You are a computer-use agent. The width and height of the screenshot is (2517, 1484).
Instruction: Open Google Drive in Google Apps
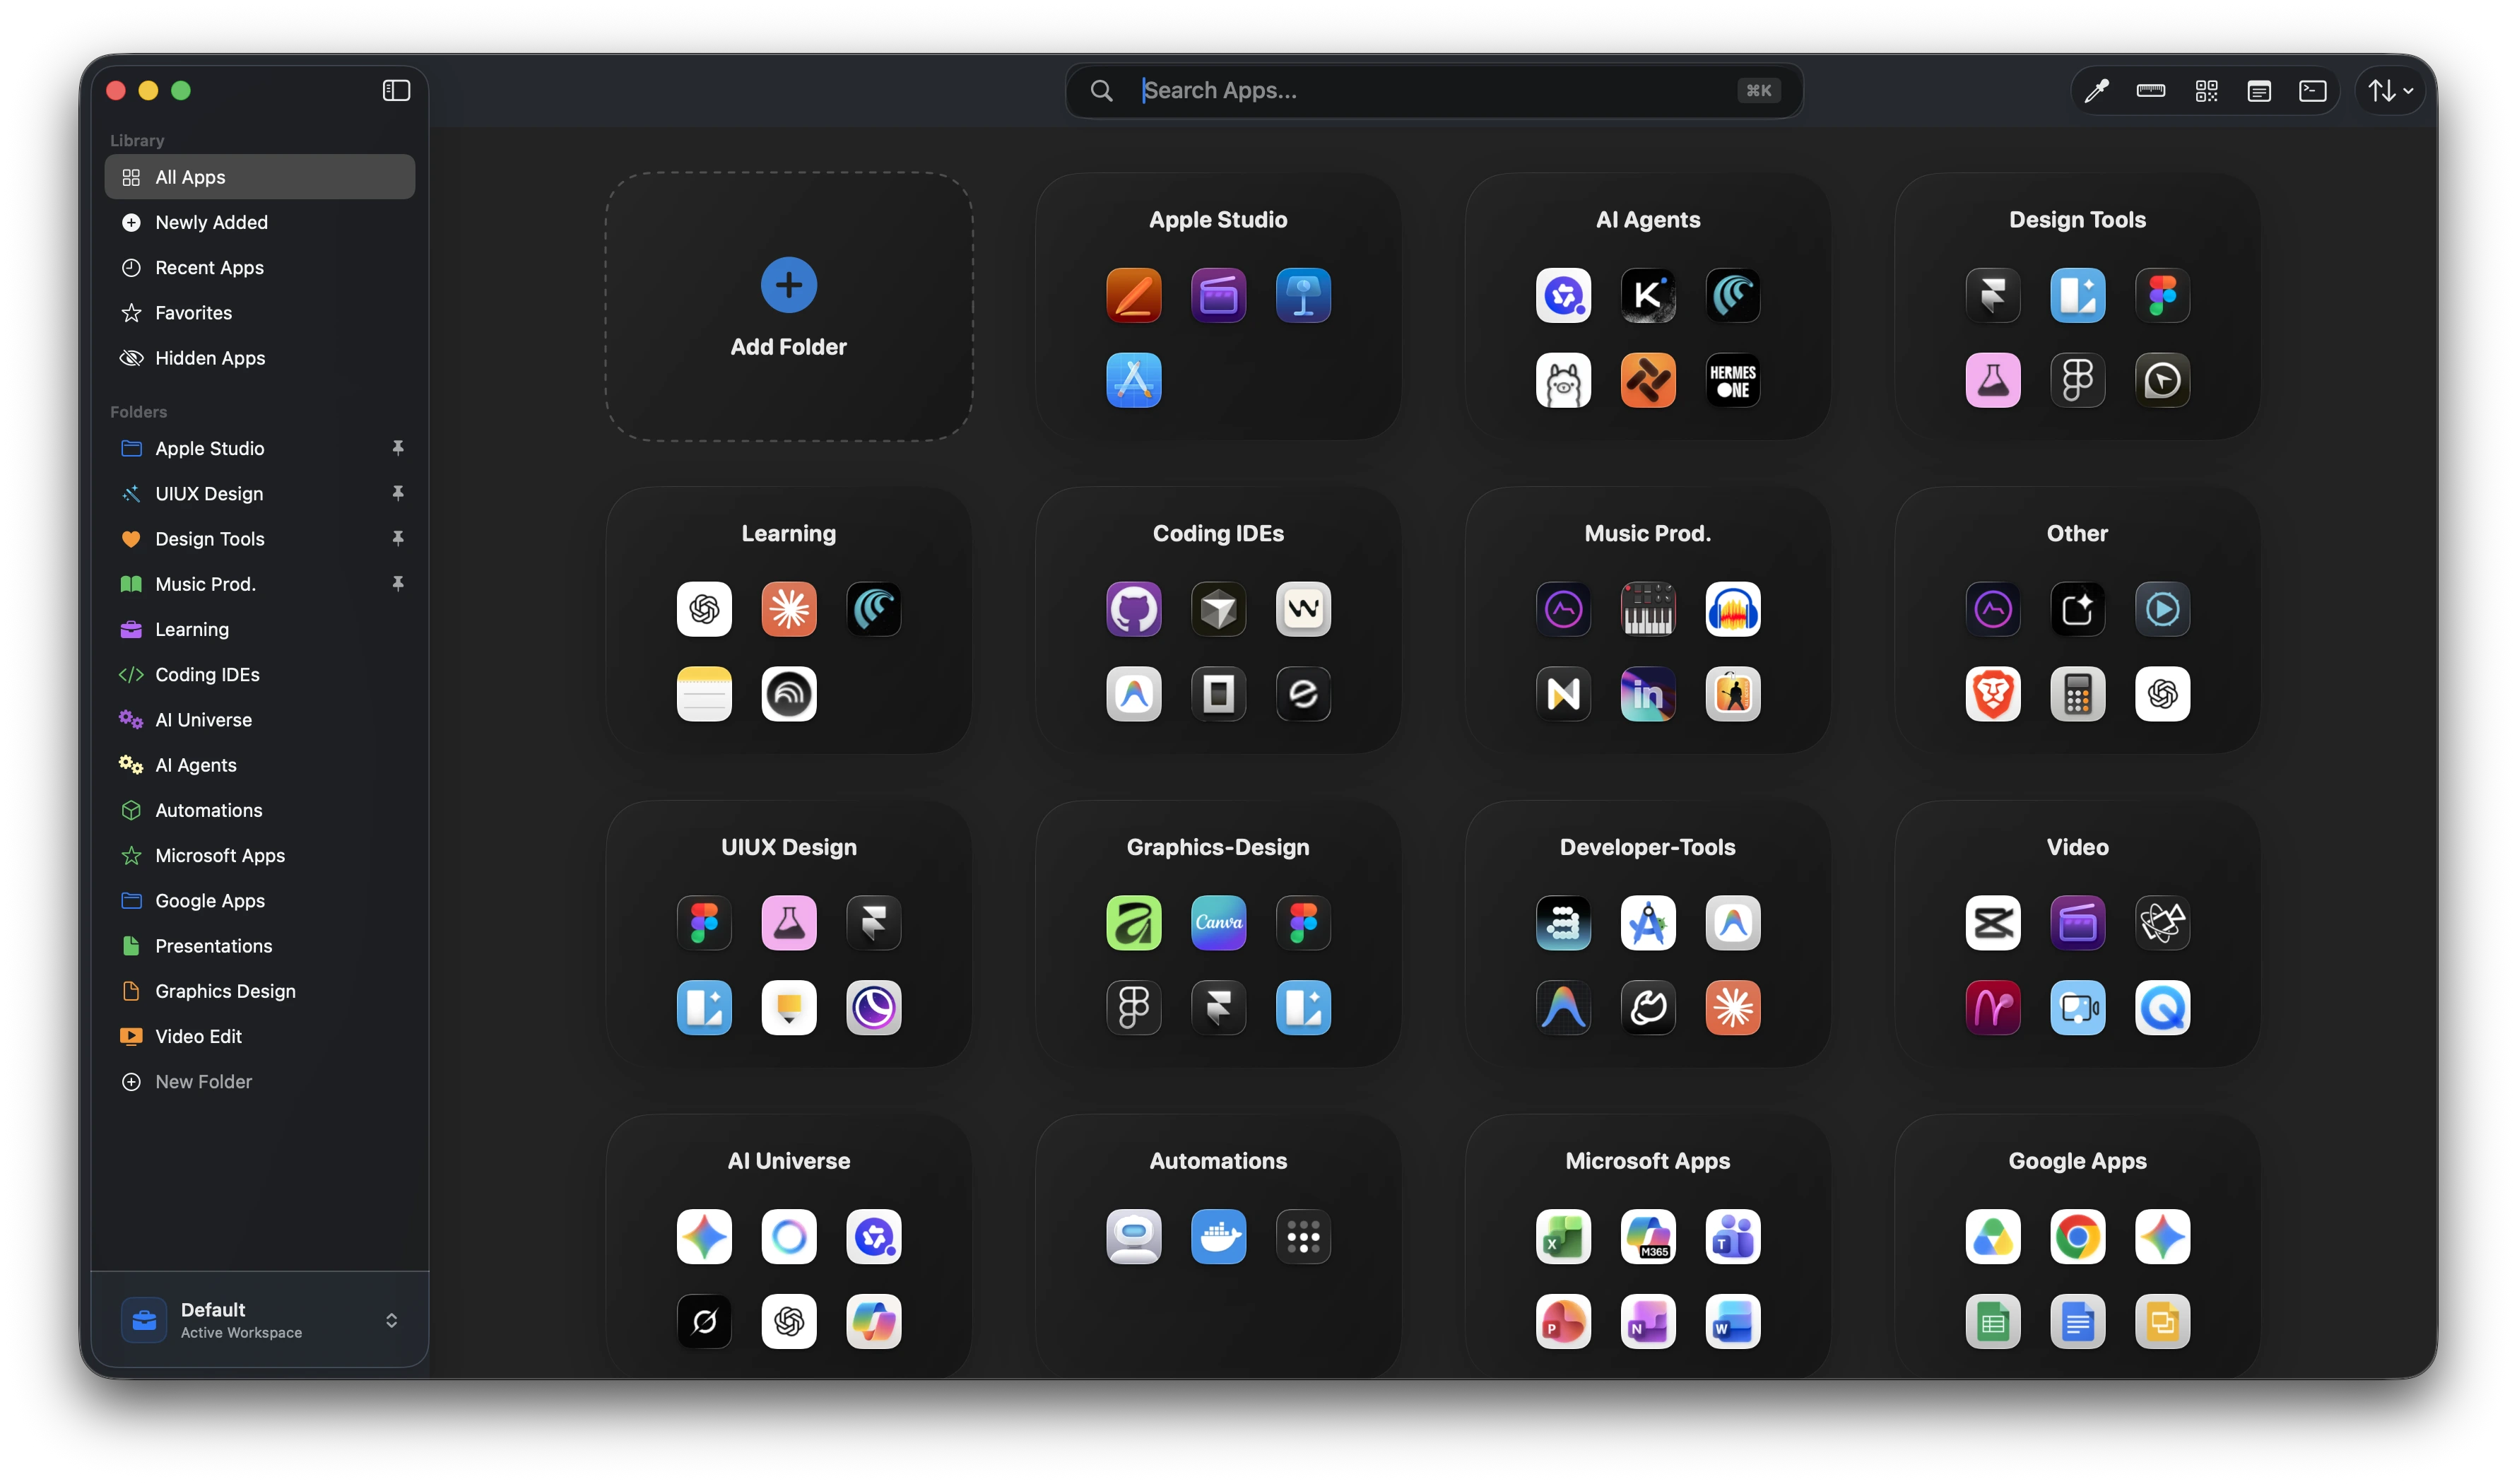tap(1992, 1236)
